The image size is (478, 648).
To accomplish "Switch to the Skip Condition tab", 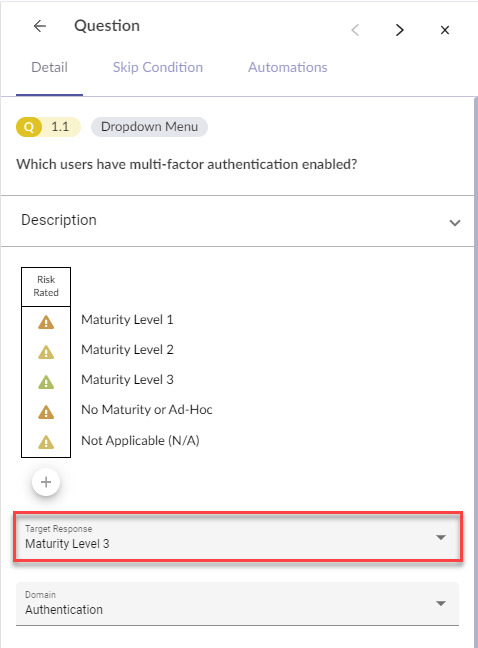I will (158, 67).
